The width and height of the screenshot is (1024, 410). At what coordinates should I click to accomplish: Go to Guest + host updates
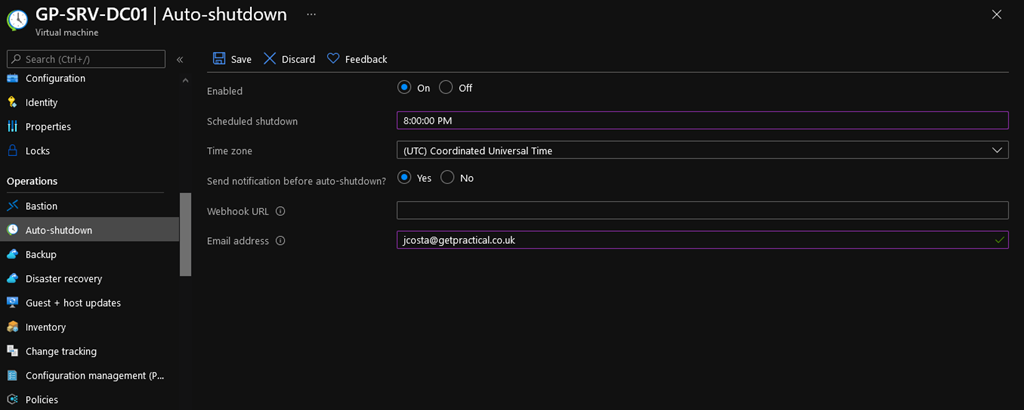73,303
